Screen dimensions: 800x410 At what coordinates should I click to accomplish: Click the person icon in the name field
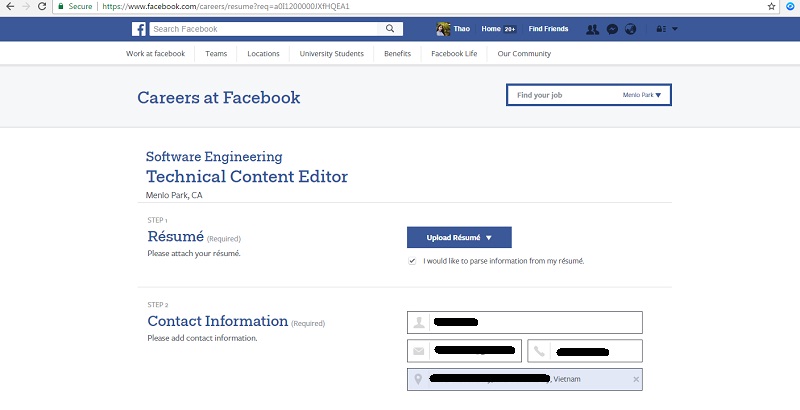[x=419, y=322]
